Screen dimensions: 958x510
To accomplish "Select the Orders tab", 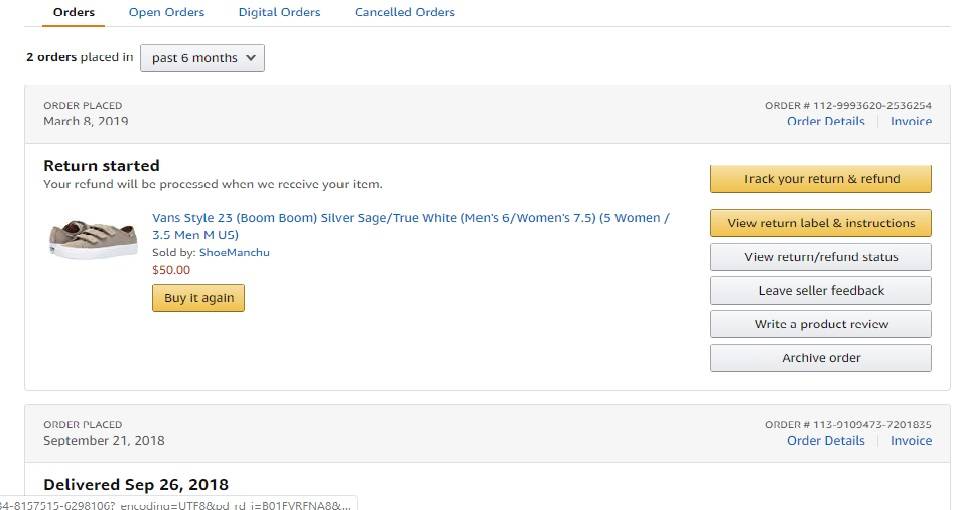I will coord(73,12).
